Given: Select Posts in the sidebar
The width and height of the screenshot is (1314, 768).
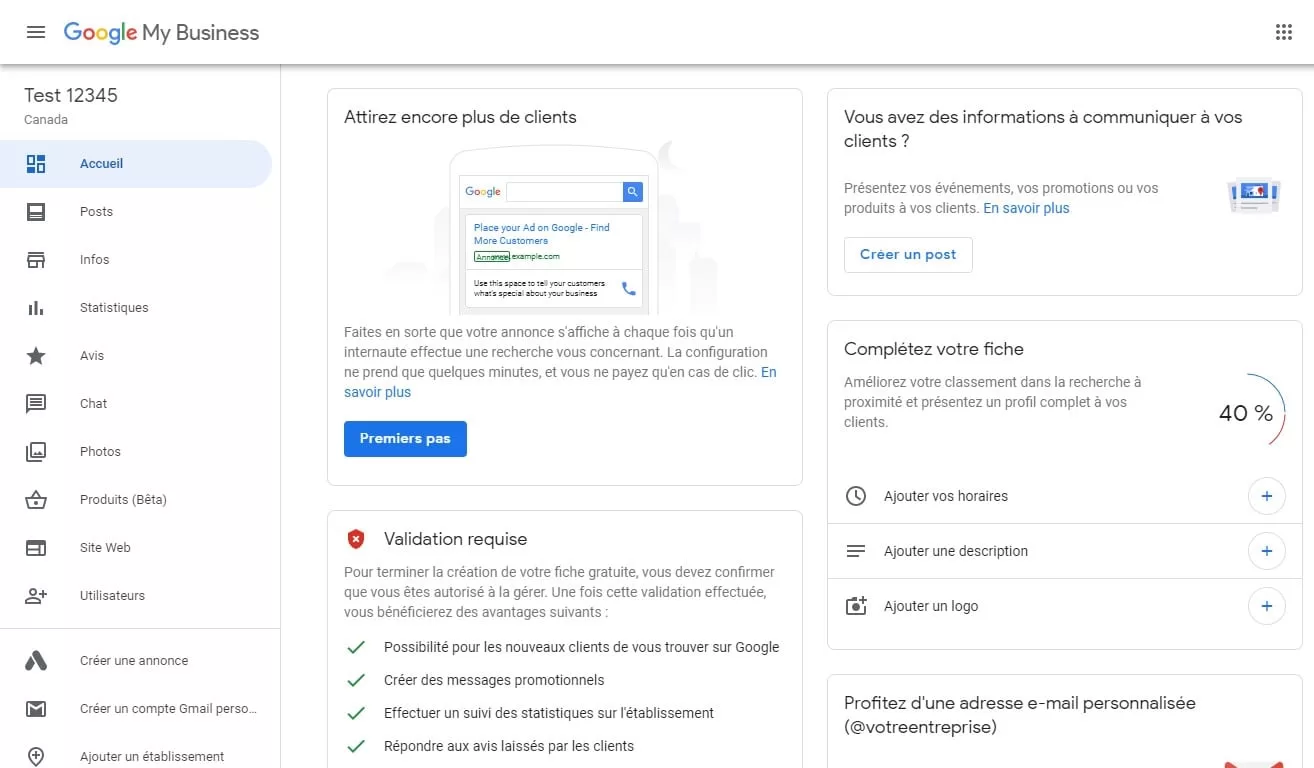Looking at the screenshot, I should pyautogui.click(x=96, y=212).
